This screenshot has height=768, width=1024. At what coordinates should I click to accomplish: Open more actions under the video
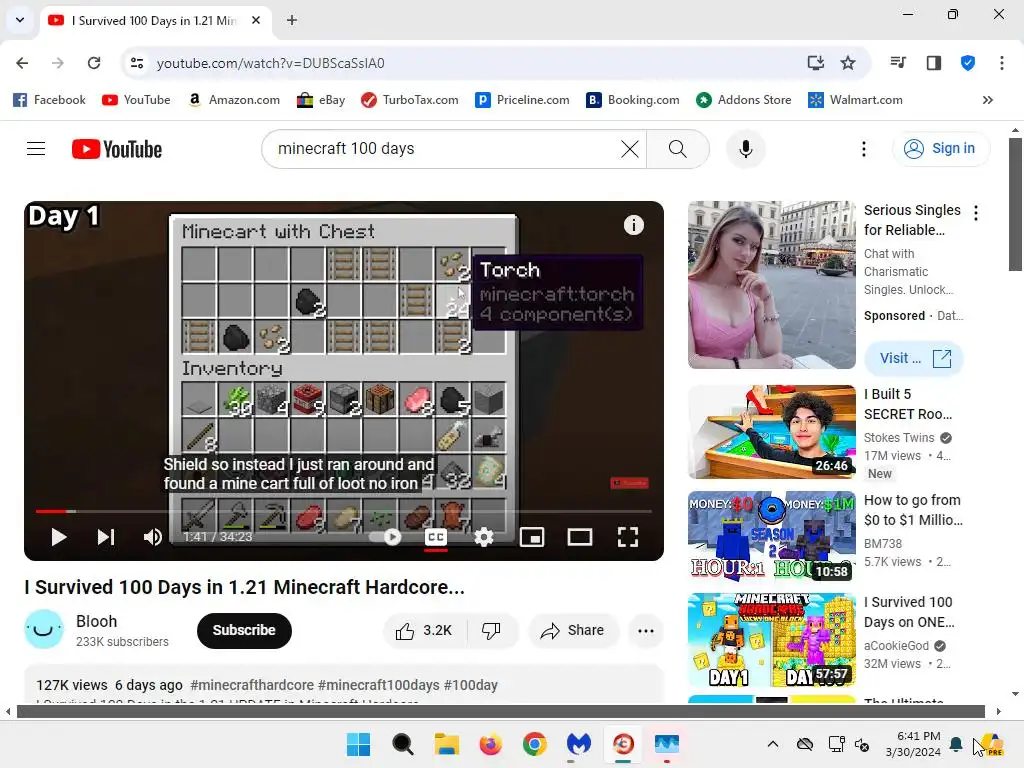(645, 630)
